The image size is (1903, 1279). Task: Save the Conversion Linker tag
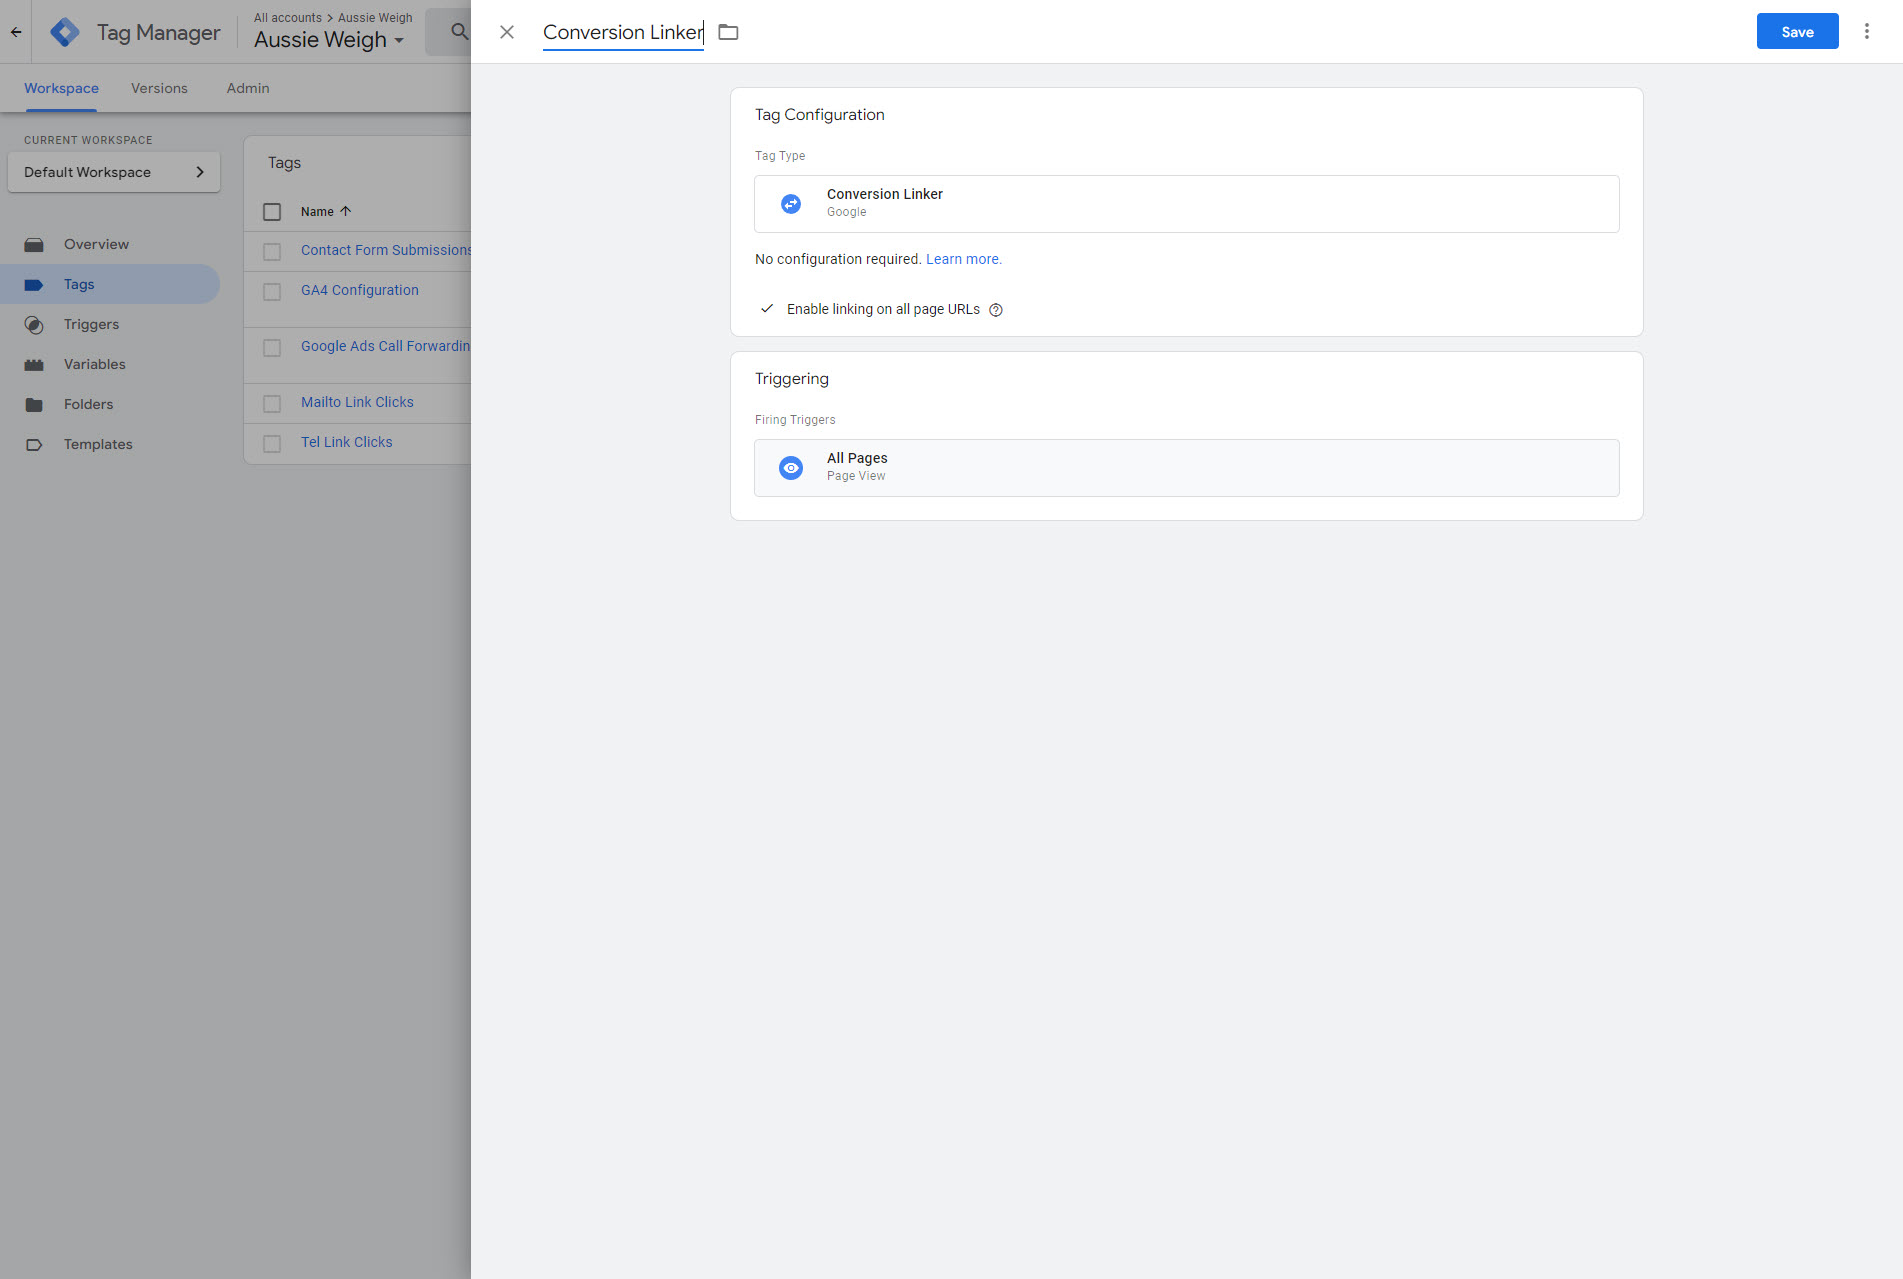click(x=1797, y=32)
